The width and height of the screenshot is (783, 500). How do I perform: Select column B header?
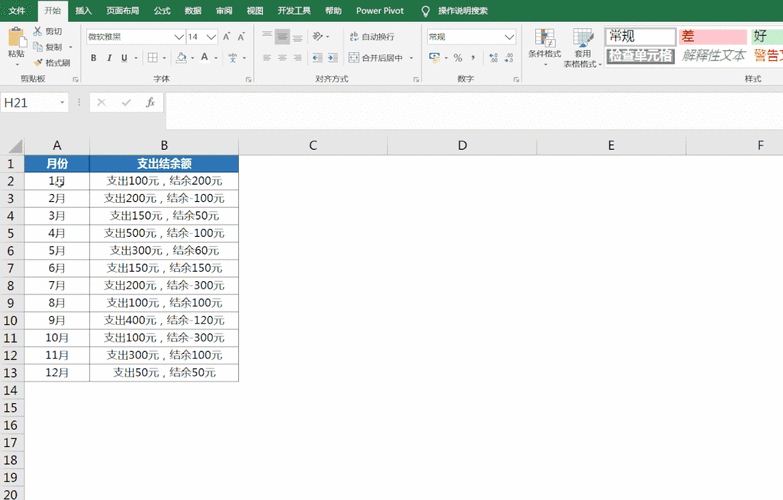(x=164, y=145)
